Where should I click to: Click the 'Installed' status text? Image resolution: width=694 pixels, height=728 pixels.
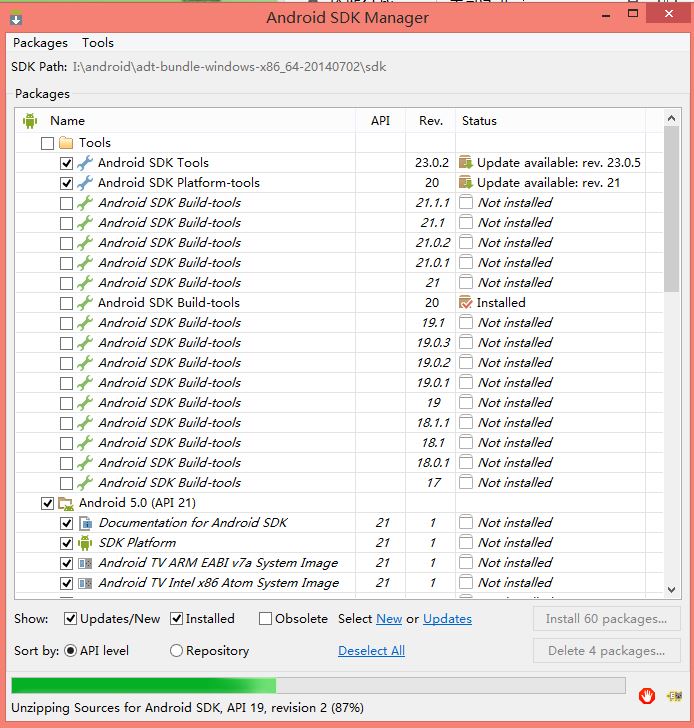tap(501, 303)
